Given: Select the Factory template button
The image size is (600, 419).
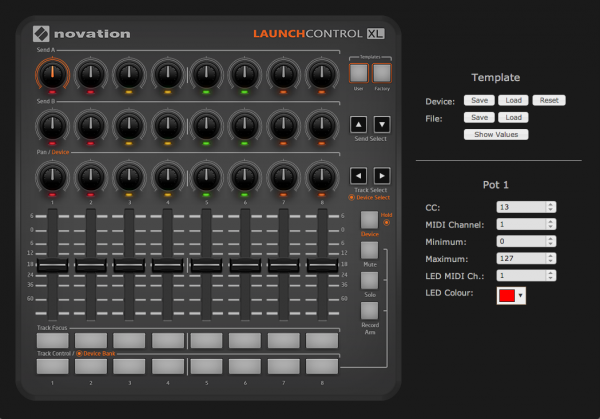Looking at the screenshot, I should coord(381,72).
